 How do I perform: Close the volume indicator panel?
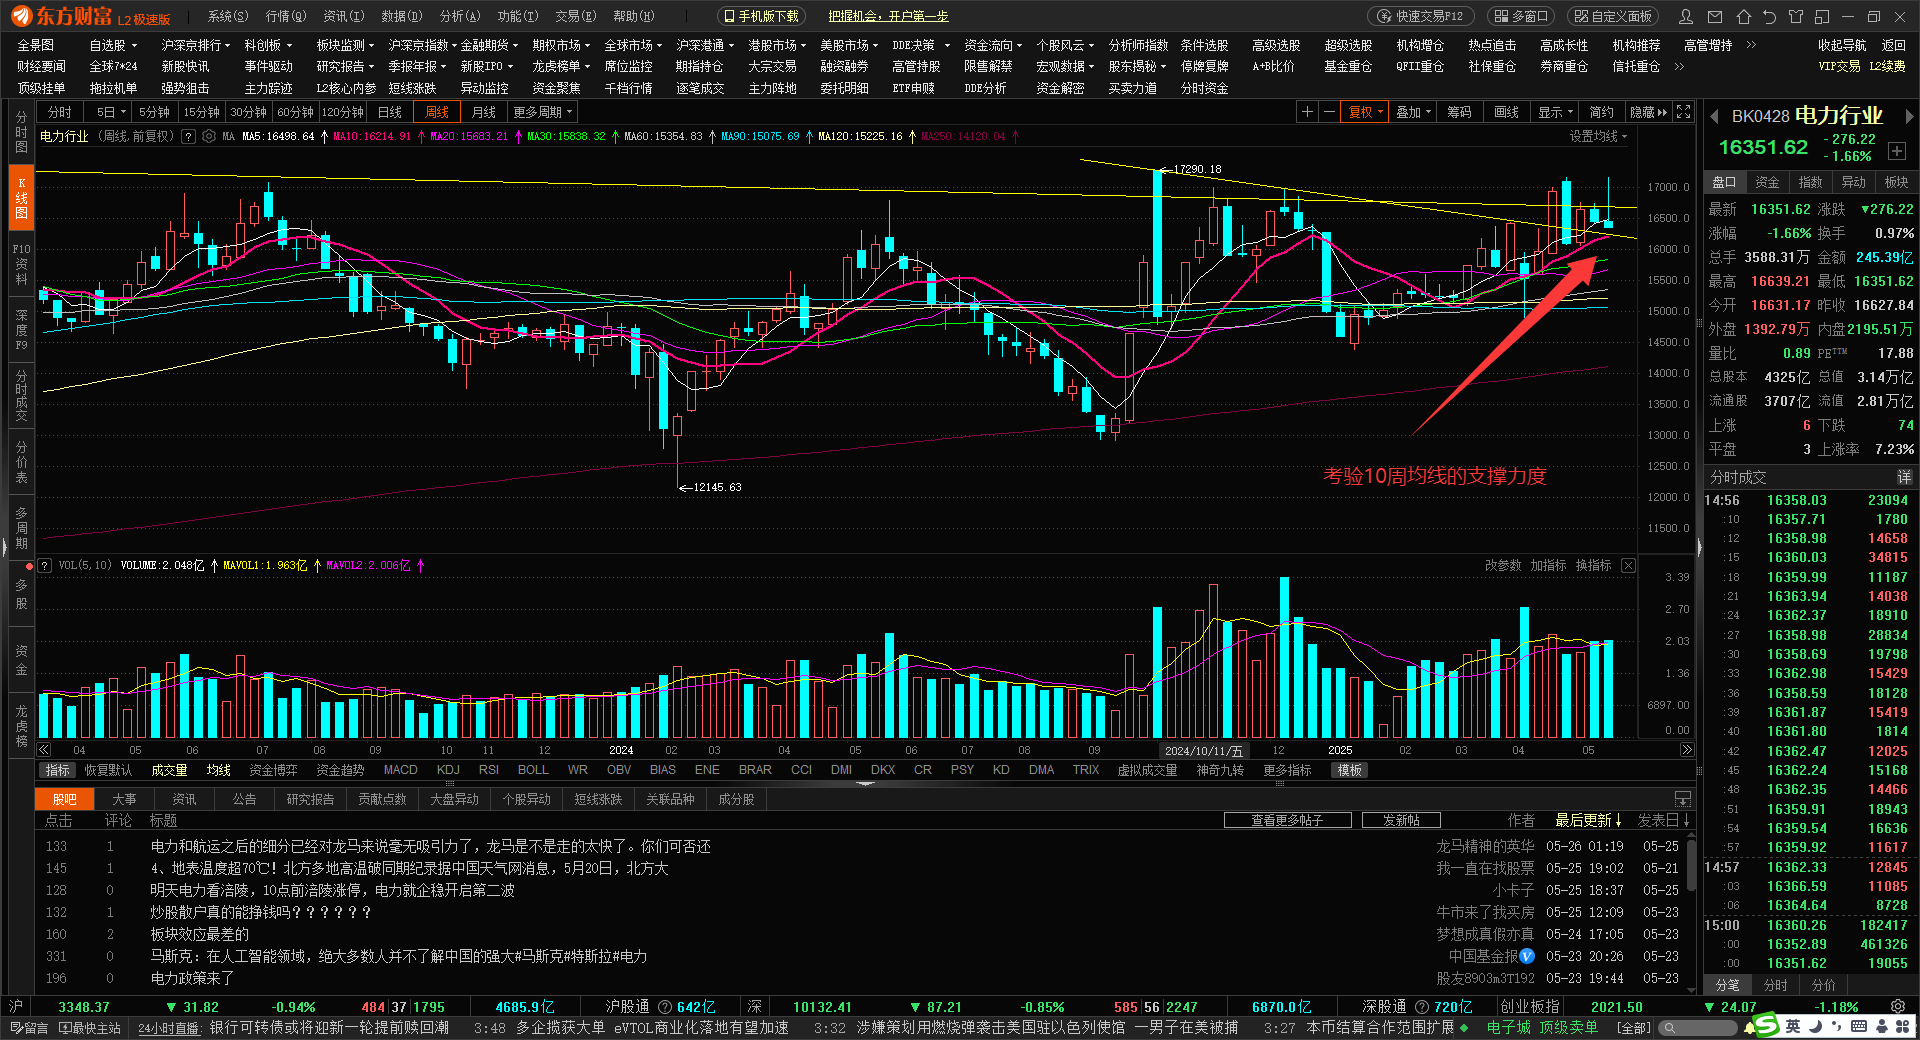tap(1628, 566)
